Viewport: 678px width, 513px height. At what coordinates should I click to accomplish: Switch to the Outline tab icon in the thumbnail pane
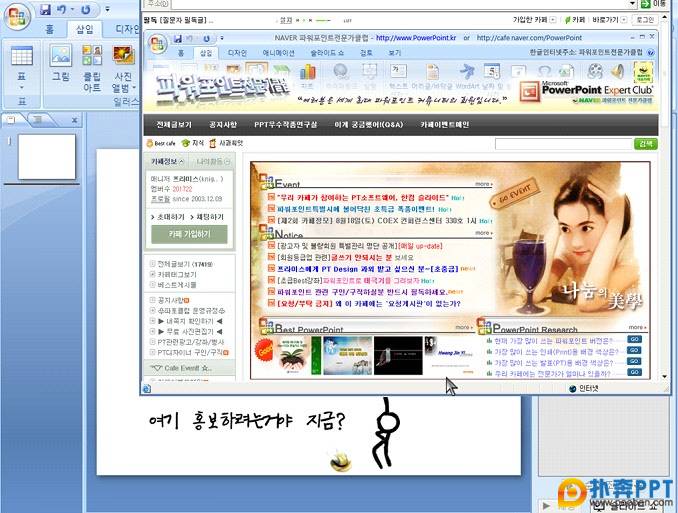click(x=38, y=120)
